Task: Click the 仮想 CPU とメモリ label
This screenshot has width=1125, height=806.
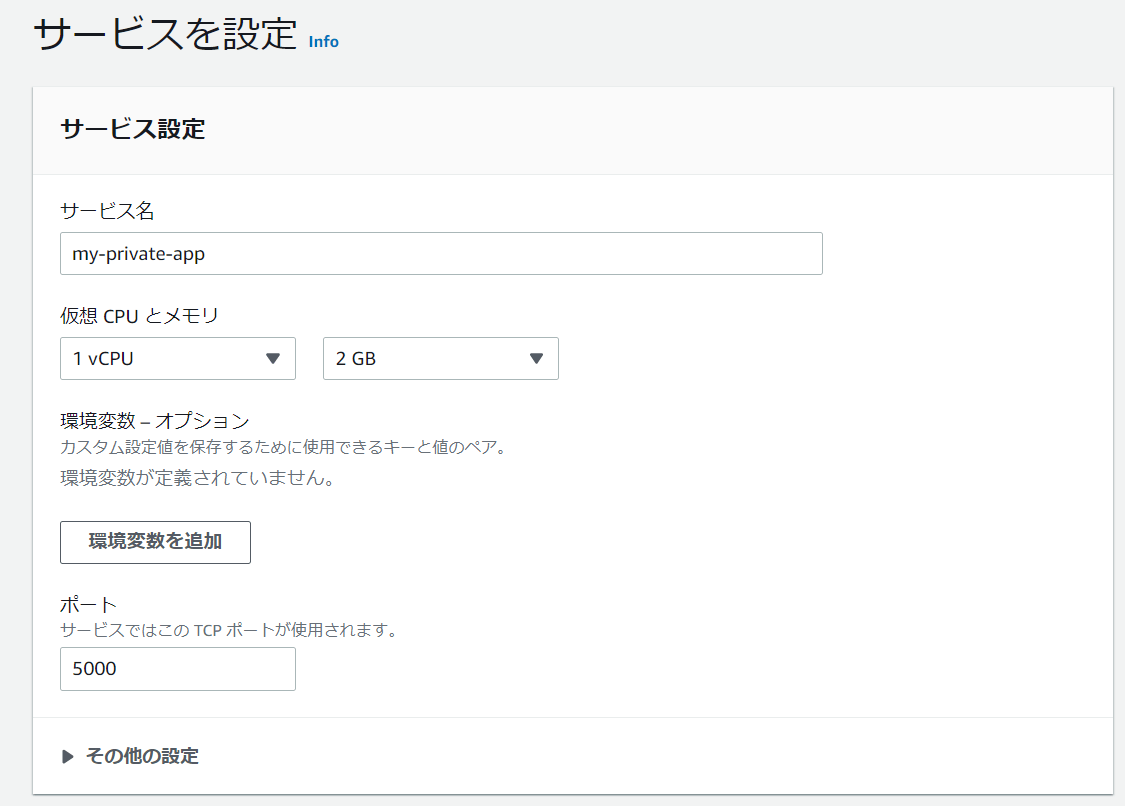Action: pos(139,316)
